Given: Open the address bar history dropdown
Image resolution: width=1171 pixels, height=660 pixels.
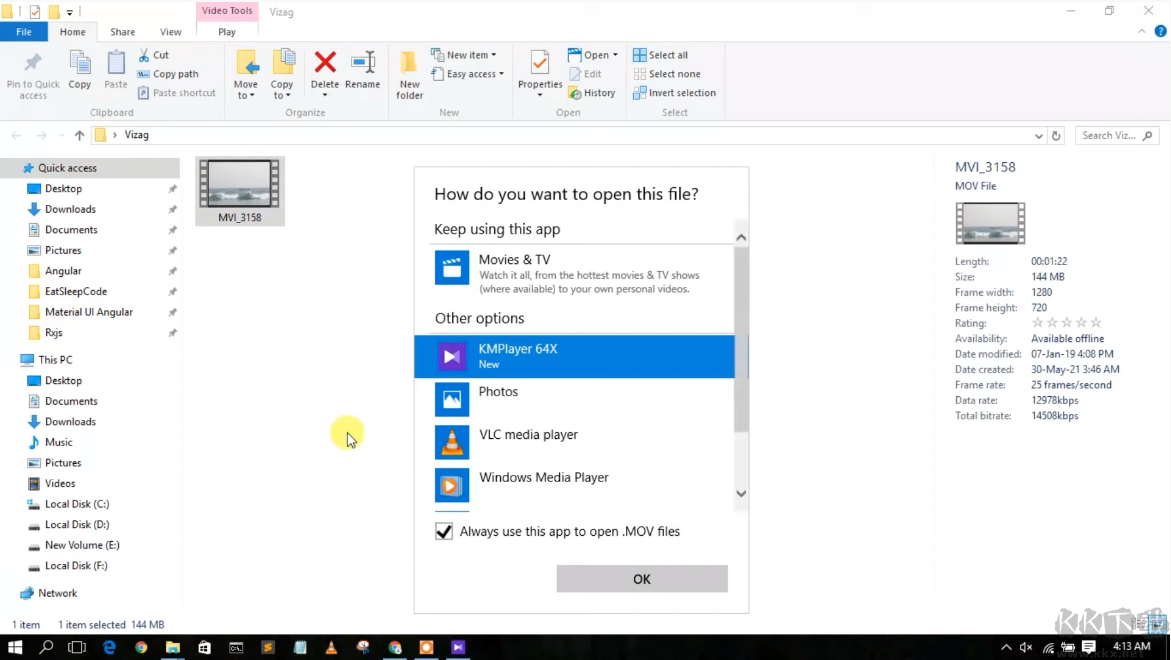Looking at the screenshot, I should pos(1038,136).
